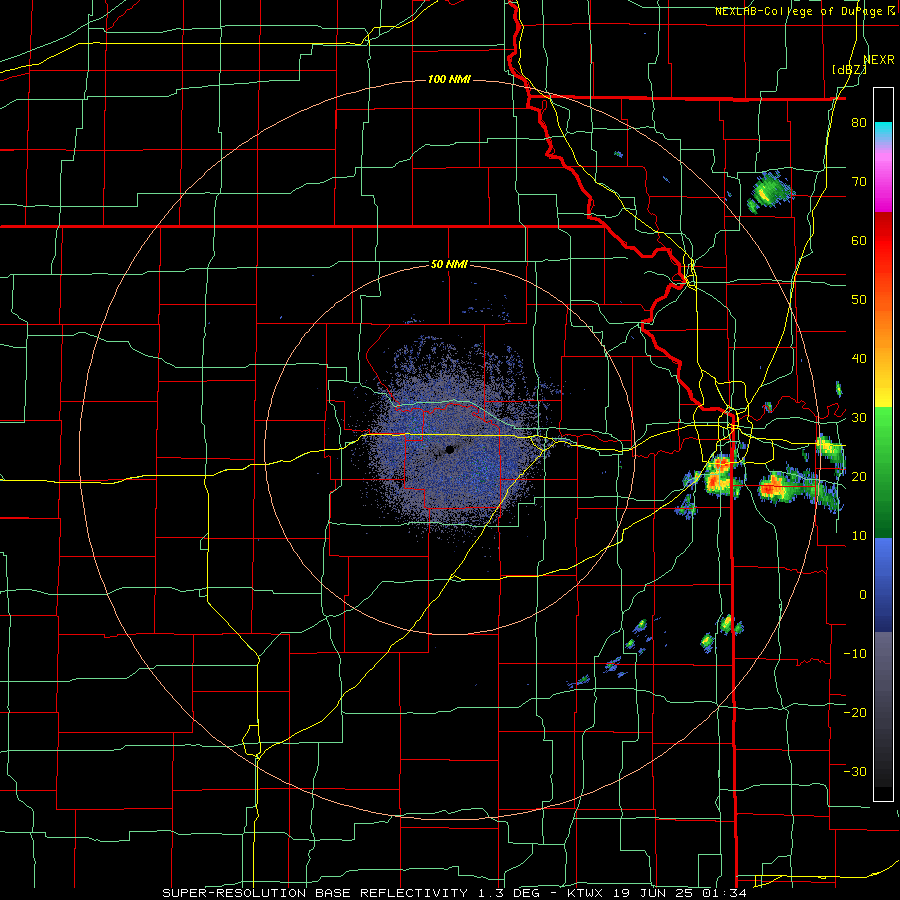Select the -20 dBZ scale value
Screen dimensions: 900x900
click(x=855, y=713)
